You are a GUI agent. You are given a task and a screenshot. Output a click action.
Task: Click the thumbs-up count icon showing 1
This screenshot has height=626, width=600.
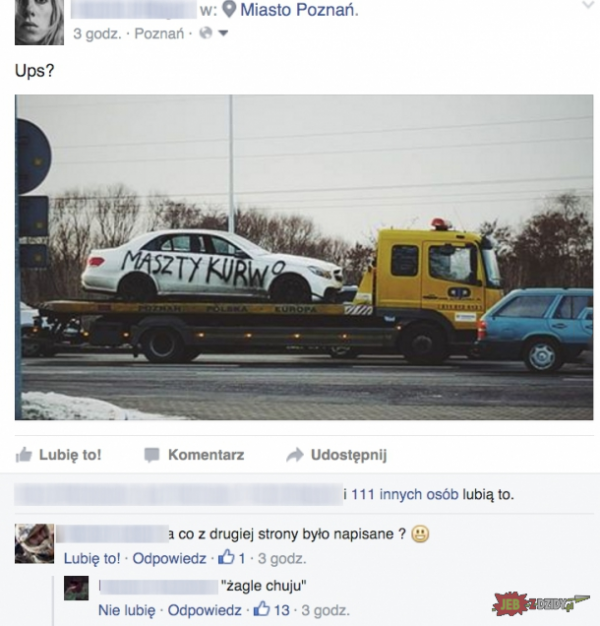pyautogui.click(x=226, y=557)
